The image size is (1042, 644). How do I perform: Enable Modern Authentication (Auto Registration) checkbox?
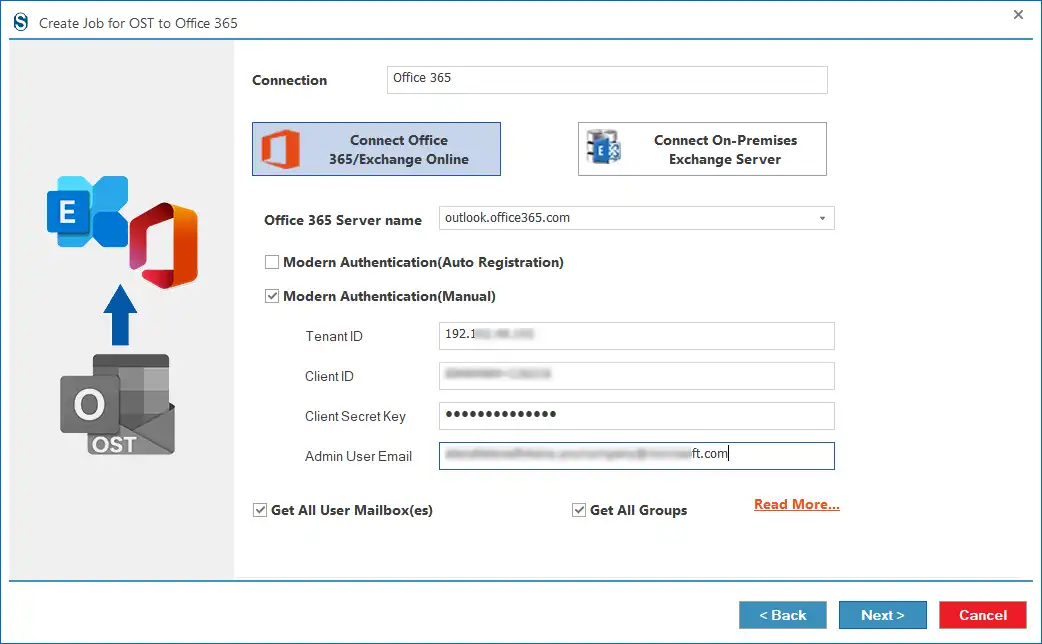pyautogui.click(x=272, y=262)
